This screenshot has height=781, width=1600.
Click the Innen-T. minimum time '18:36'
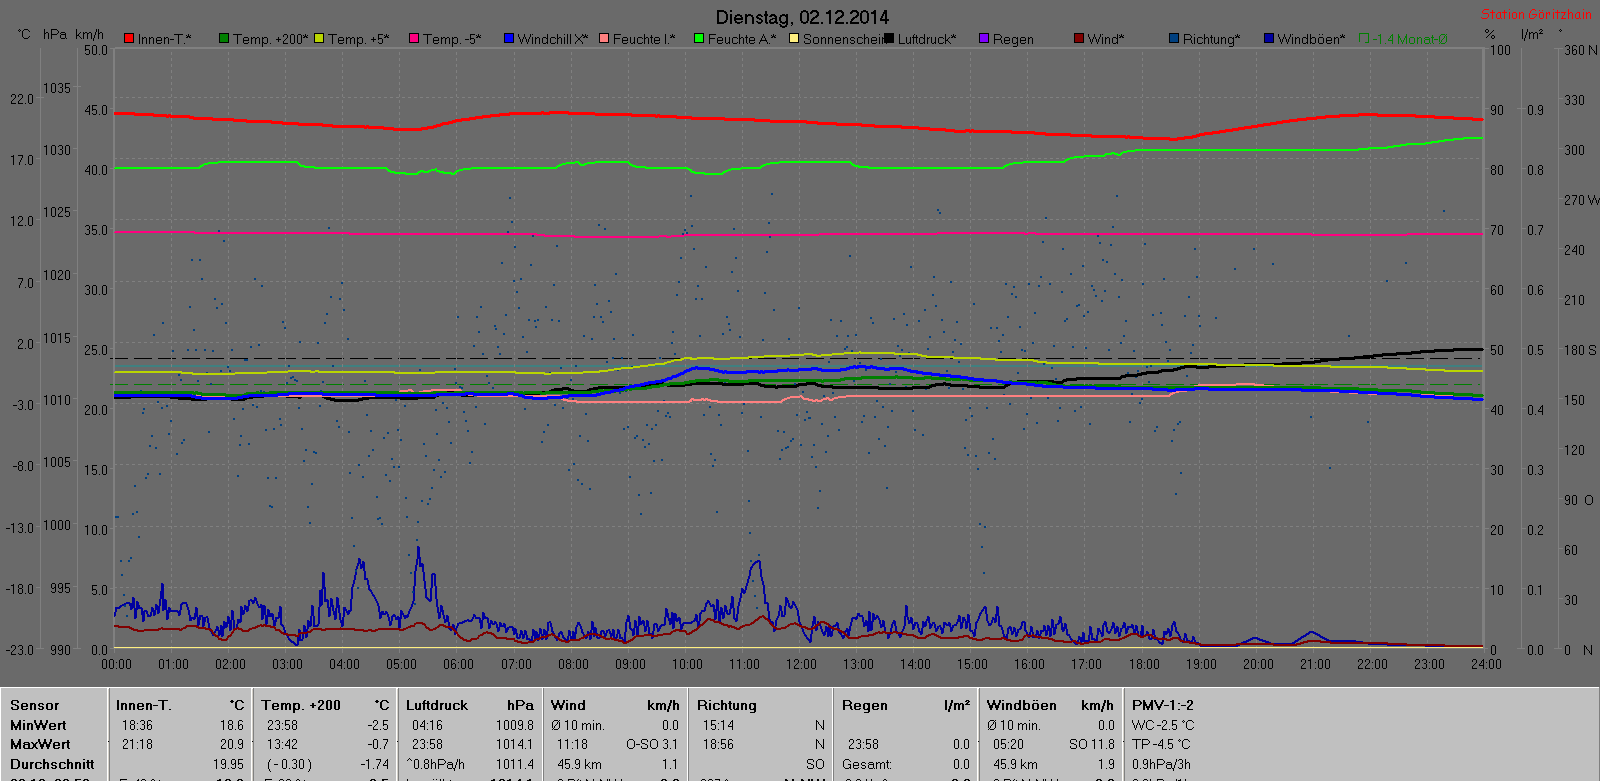click(137, 725)
